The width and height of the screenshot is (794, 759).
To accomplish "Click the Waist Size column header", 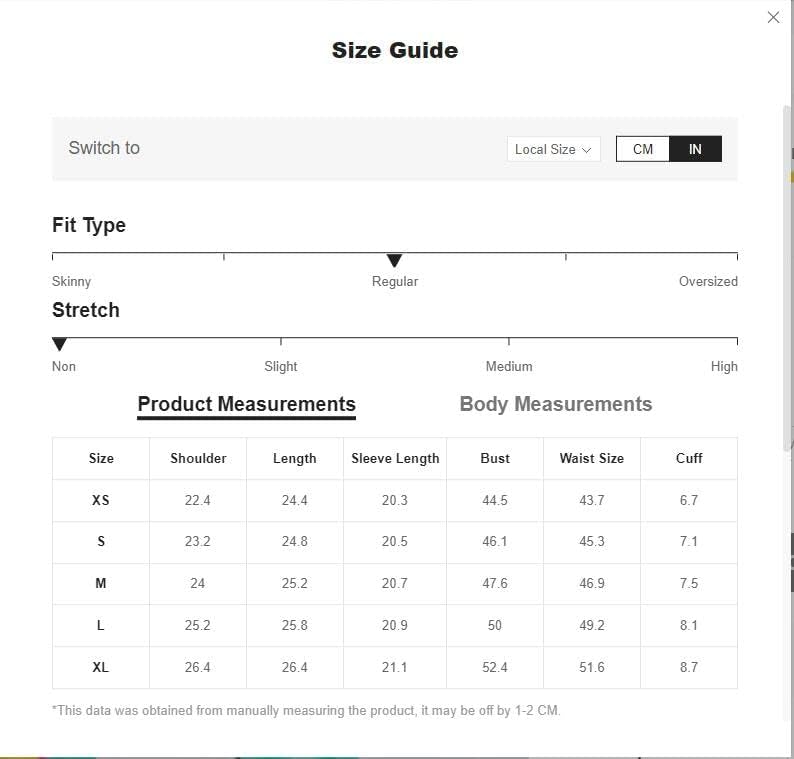I will pyautogui.click(x=591, y=458).
